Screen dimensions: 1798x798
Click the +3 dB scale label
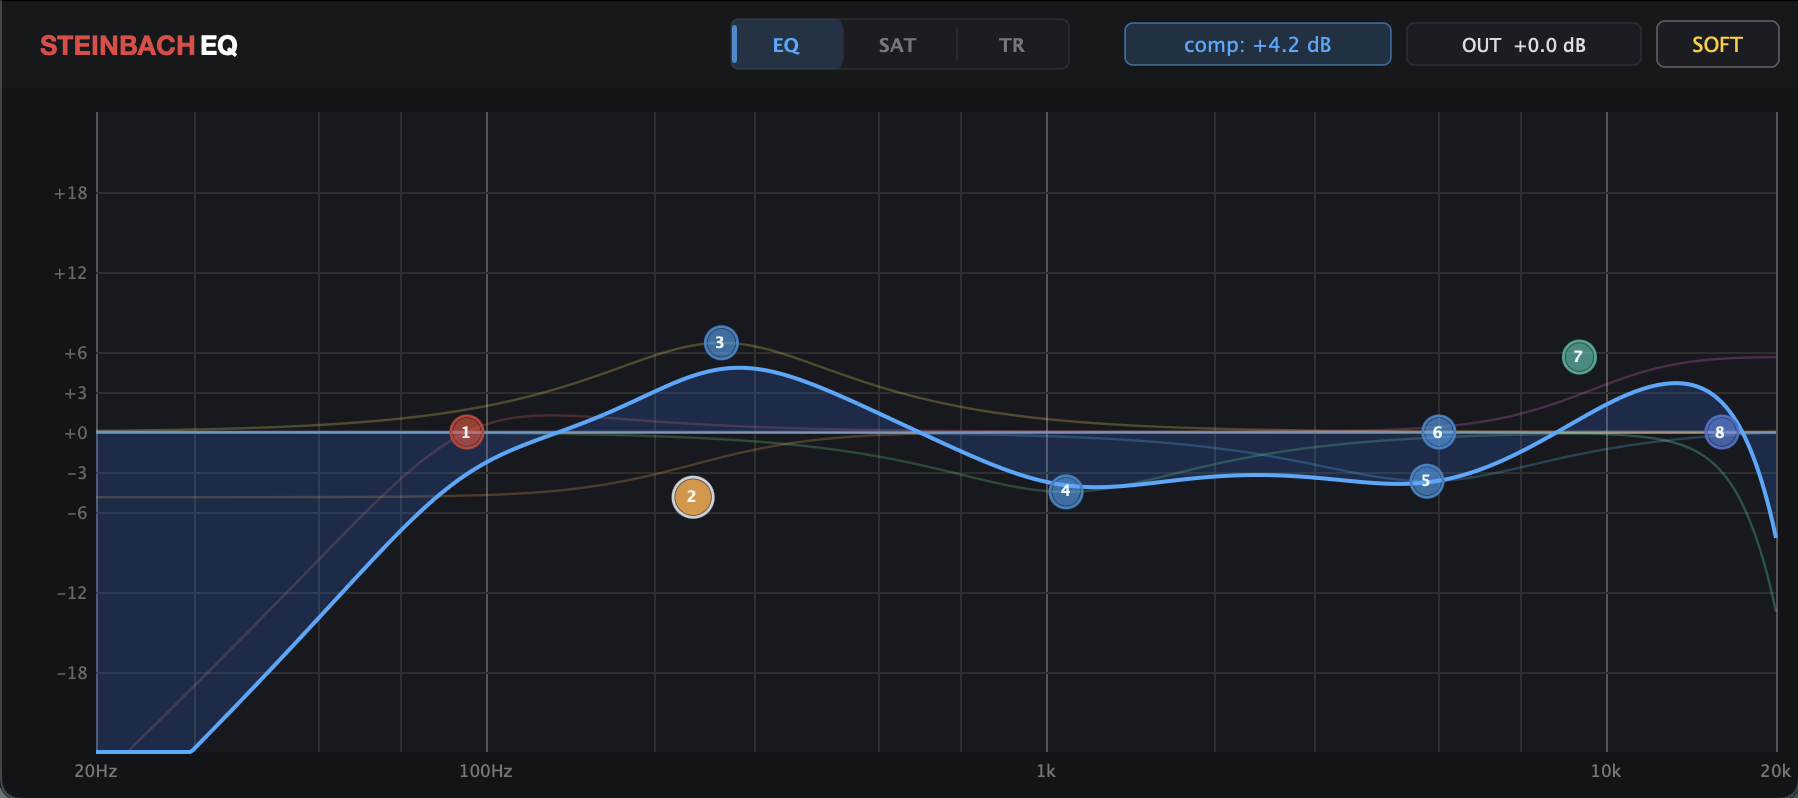pyautogui.click(x=76, y=393)
